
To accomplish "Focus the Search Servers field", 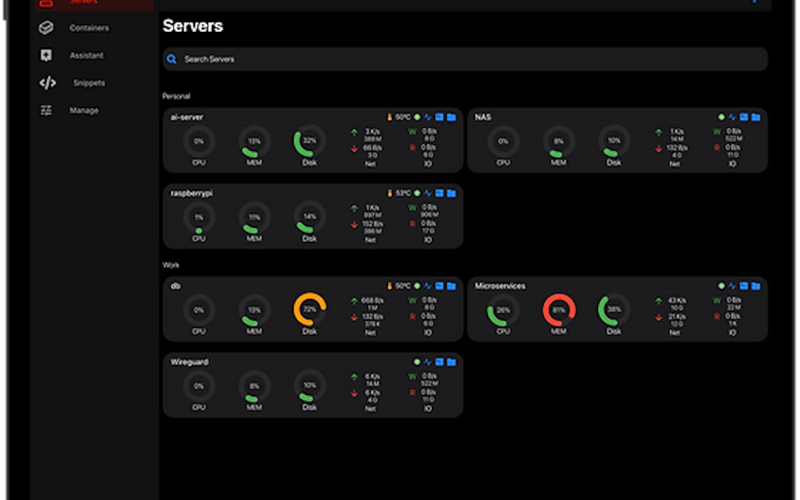I will click(x=465, y=59).
